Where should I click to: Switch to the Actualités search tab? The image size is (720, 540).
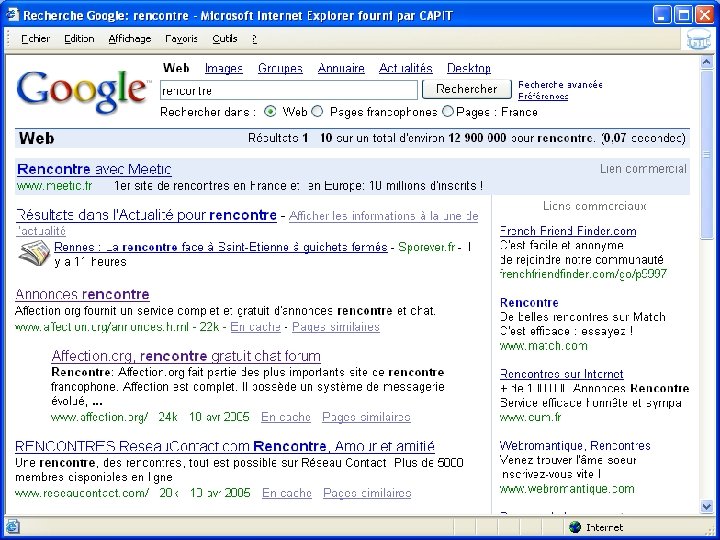[405, 68]
